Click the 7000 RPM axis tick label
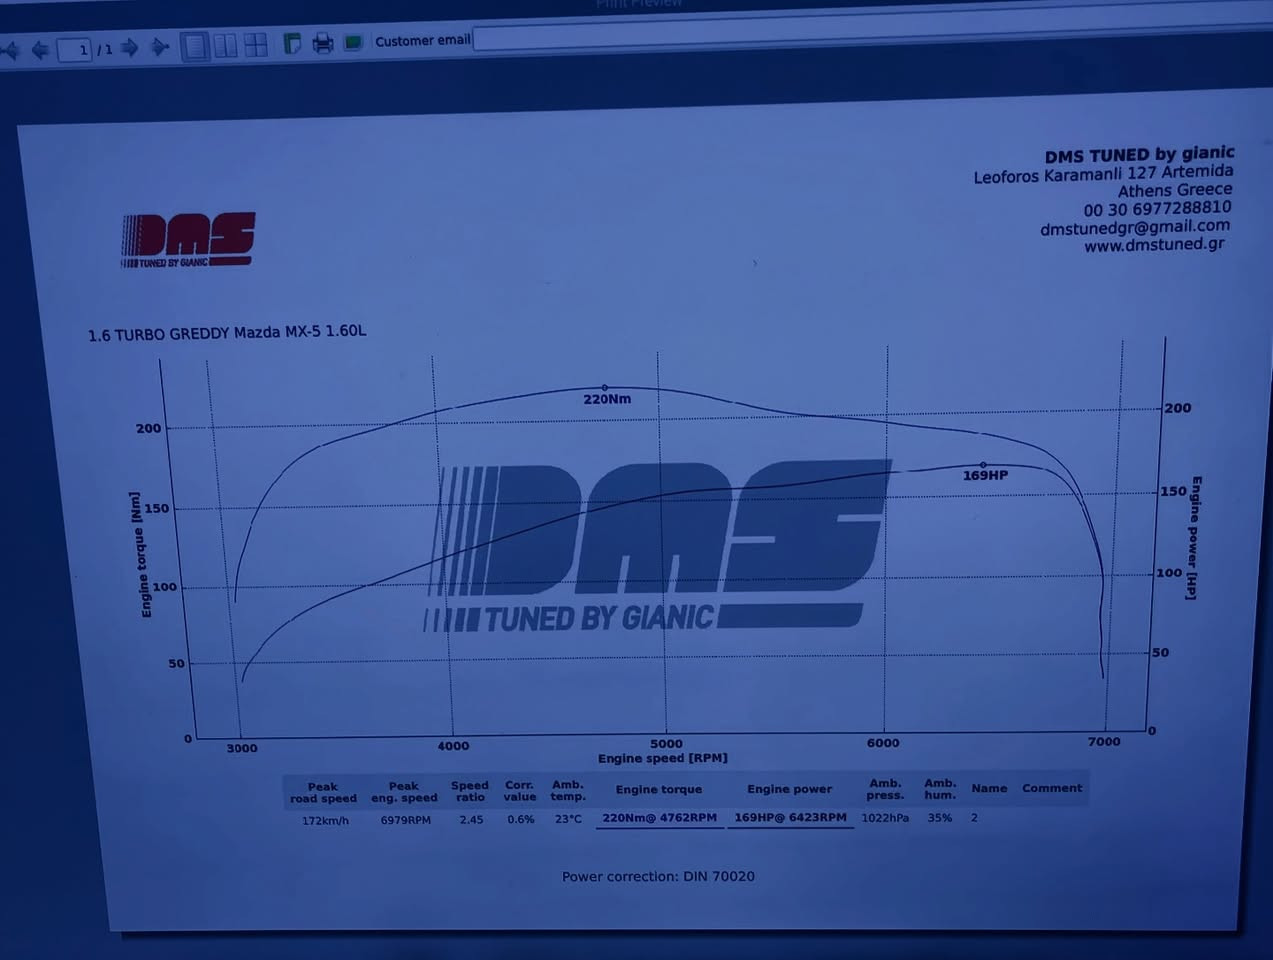Image resolution: width=1273 pixels, height=960 pixels. pyautogui.click(x=1104, y=742)
